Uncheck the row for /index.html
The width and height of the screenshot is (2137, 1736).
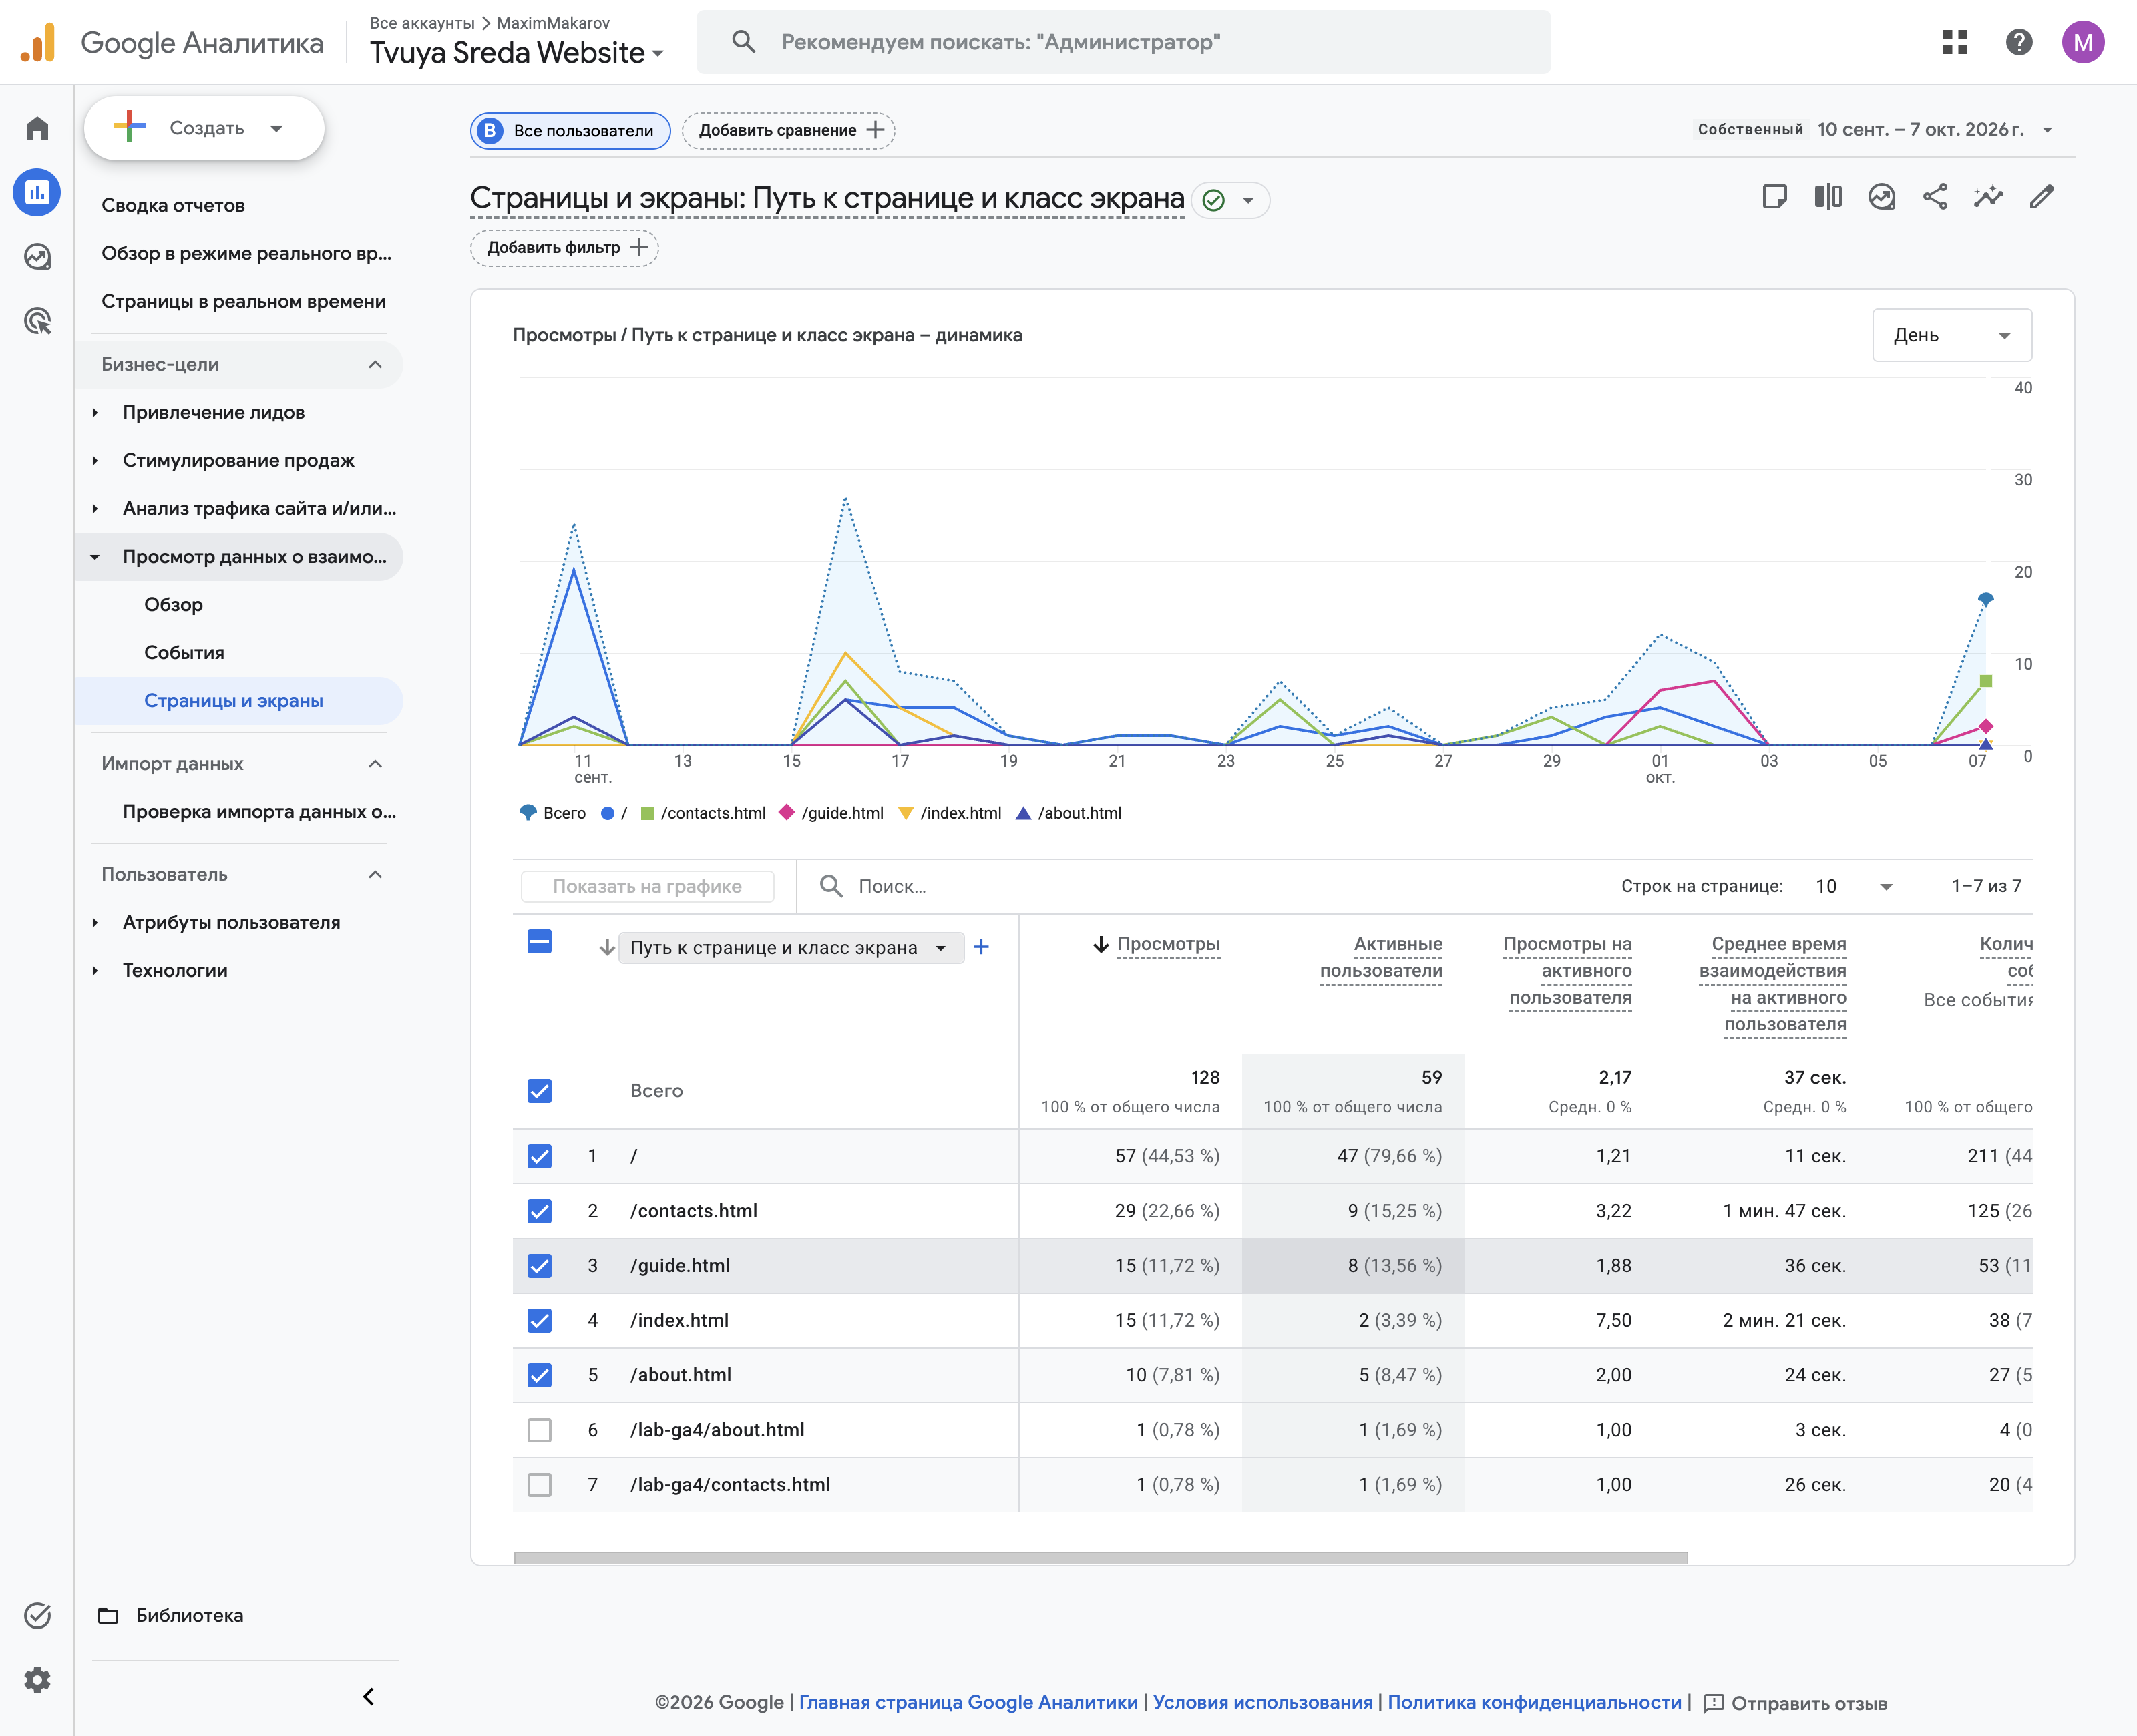[x=539, y=1321]
